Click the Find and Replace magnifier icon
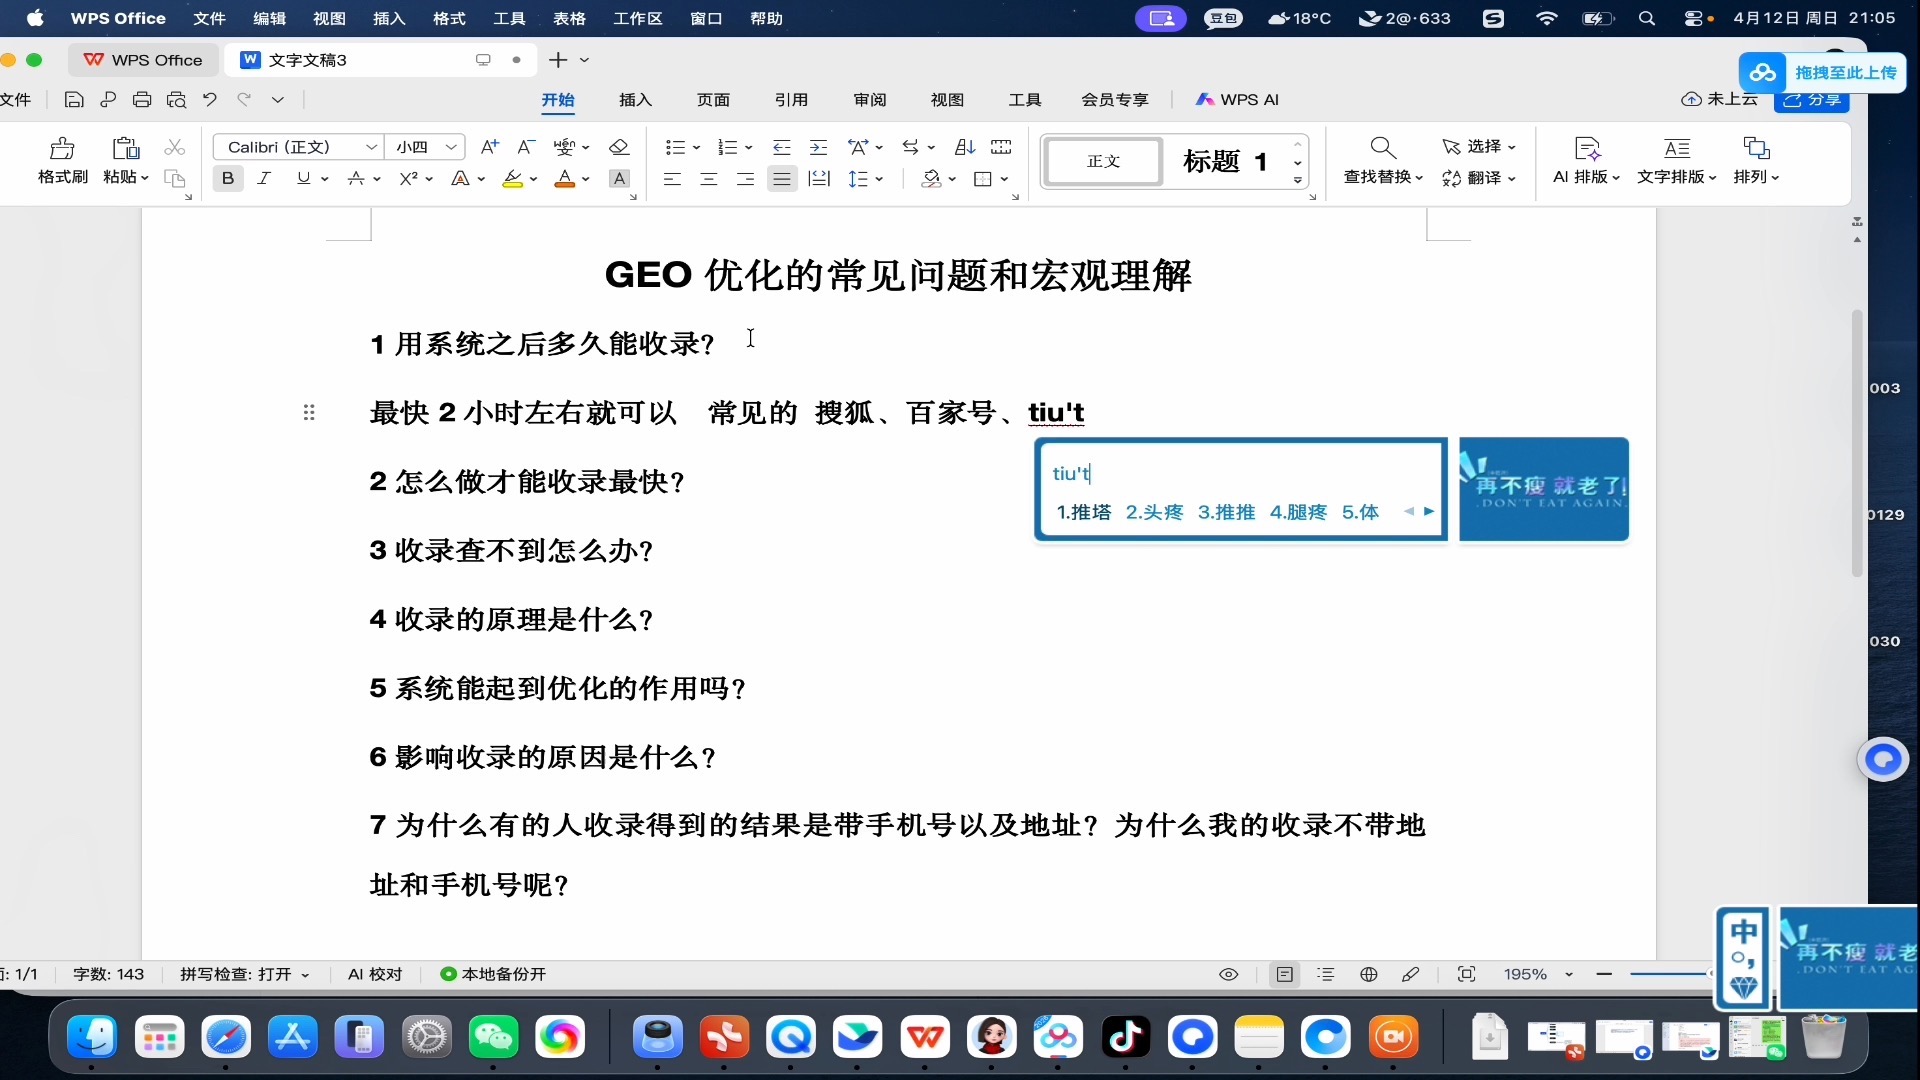Viewport: 1920px width, 1080px height. [1383, 148]
